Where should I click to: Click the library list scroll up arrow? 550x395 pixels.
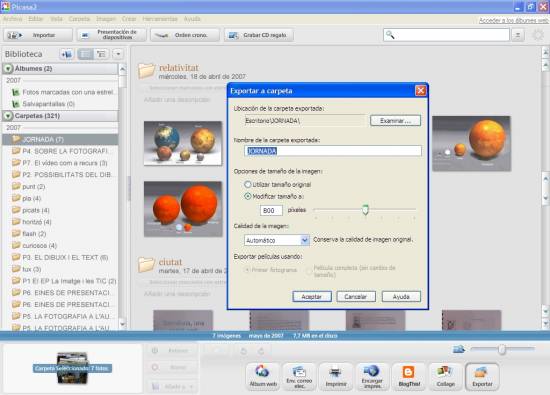(x=122, y=69)
